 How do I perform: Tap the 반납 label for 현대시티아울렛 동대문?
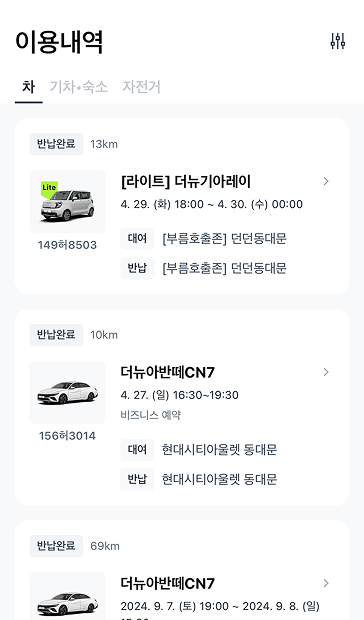click(x=137, y=479)
